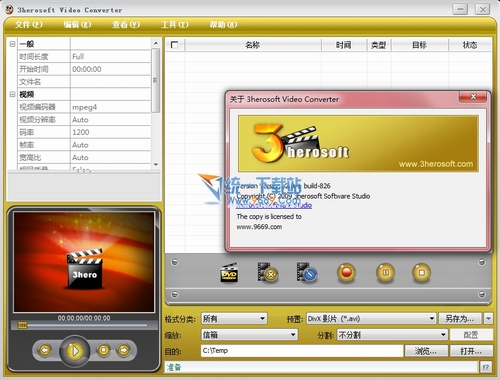
Task: Go to previous frame in preview player
Action: pyautogui.click(x=45, y=350)
